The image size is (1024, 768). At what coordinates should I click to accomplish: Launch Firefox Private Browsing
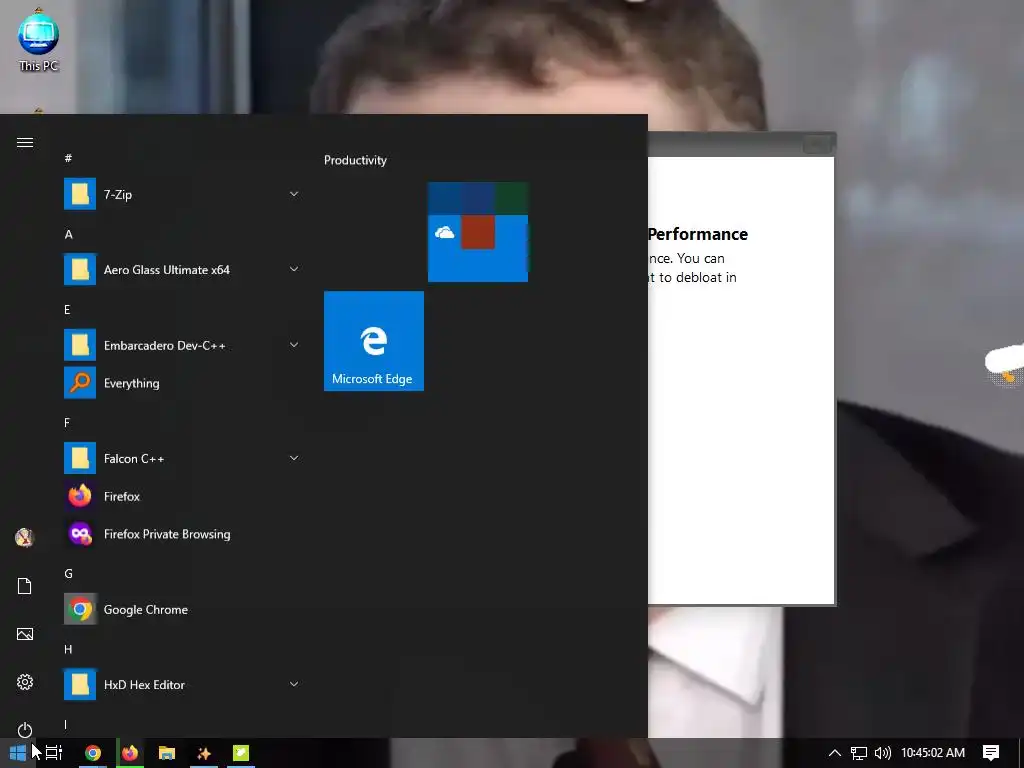[x=182, y=534]
